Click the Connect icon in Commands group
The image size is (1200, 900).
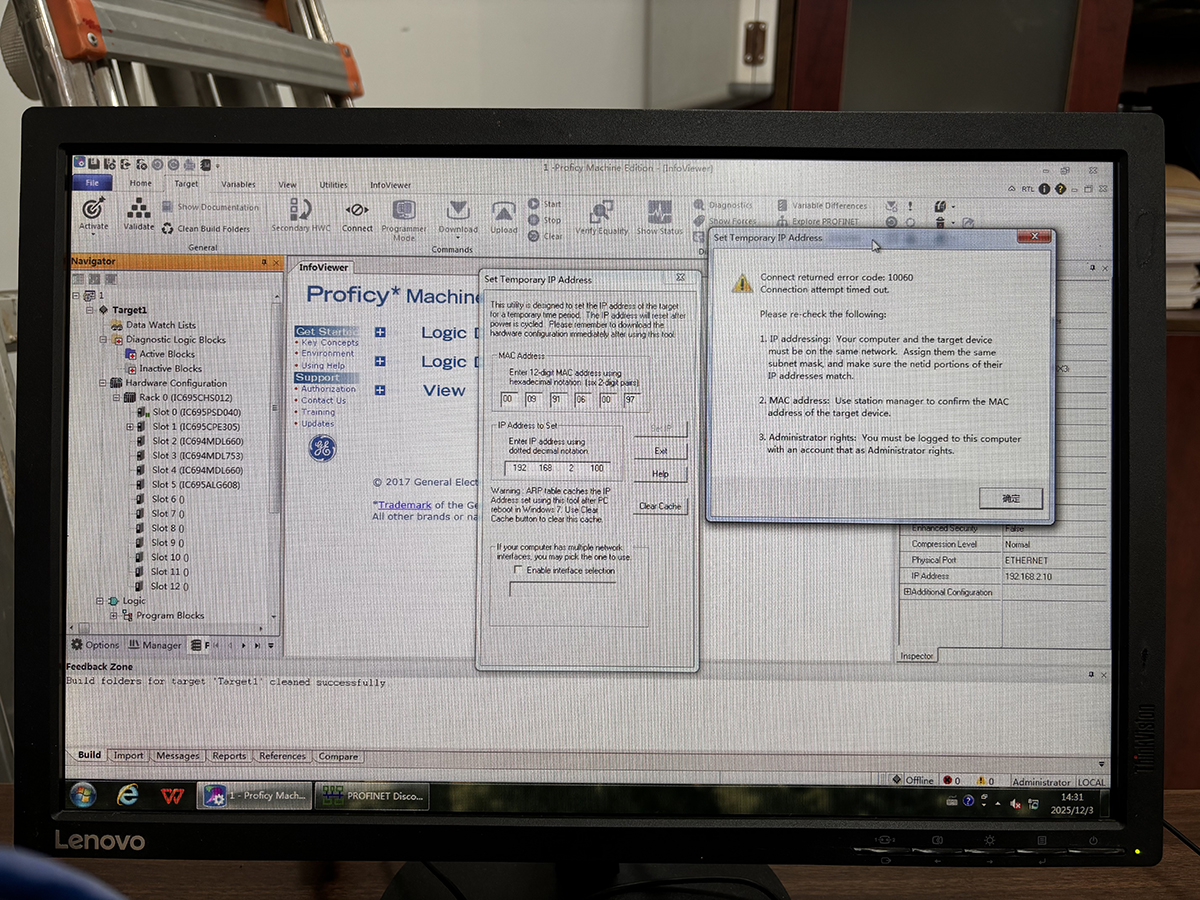357,211
